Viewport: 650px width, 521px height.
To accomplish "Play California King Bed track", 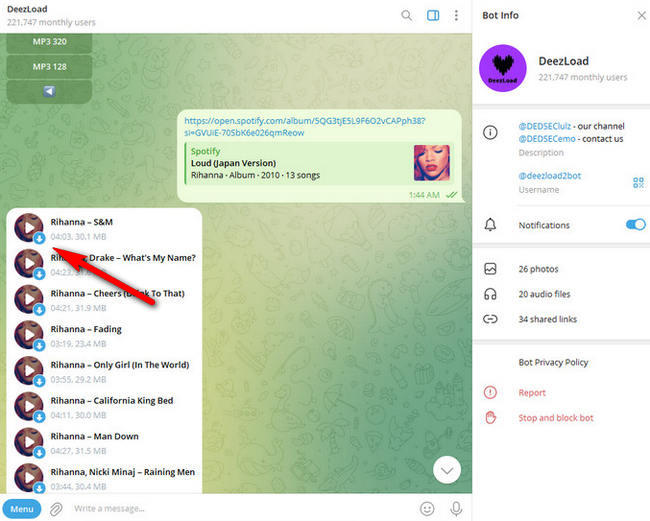I will 29,406.
